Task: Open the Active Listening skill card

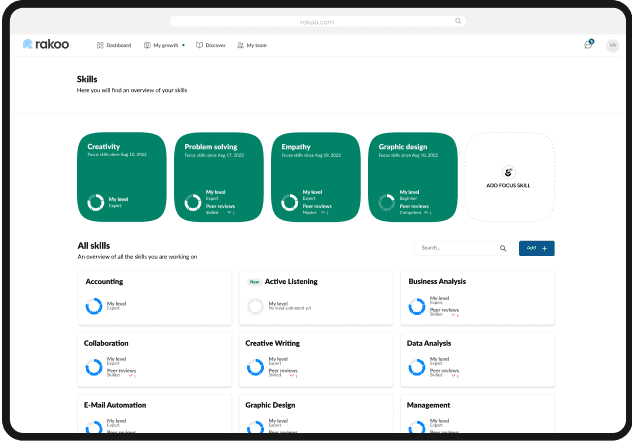Action: point(316,298)
